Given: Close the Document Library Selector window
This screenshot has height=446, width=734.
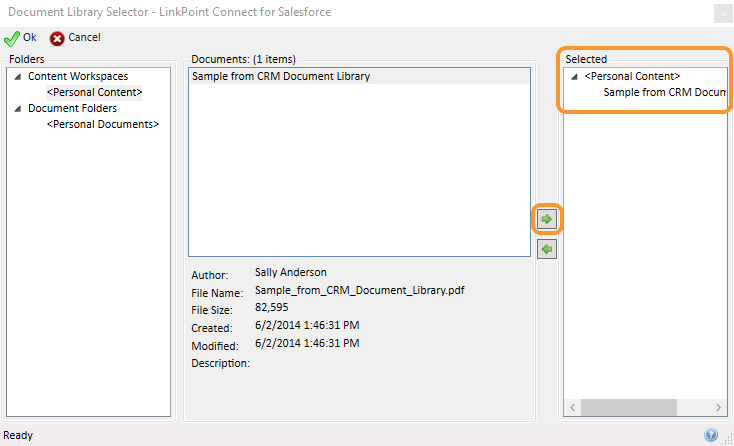Looking at the screenshot, I should [x=723, y=13].
